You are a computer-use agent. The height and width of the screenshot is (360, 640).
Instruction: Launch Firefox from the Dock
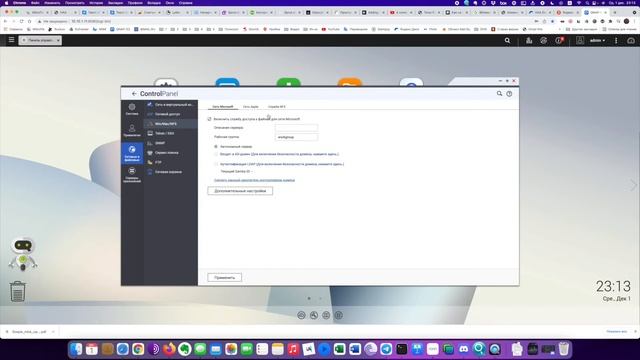tap(169, 349)
